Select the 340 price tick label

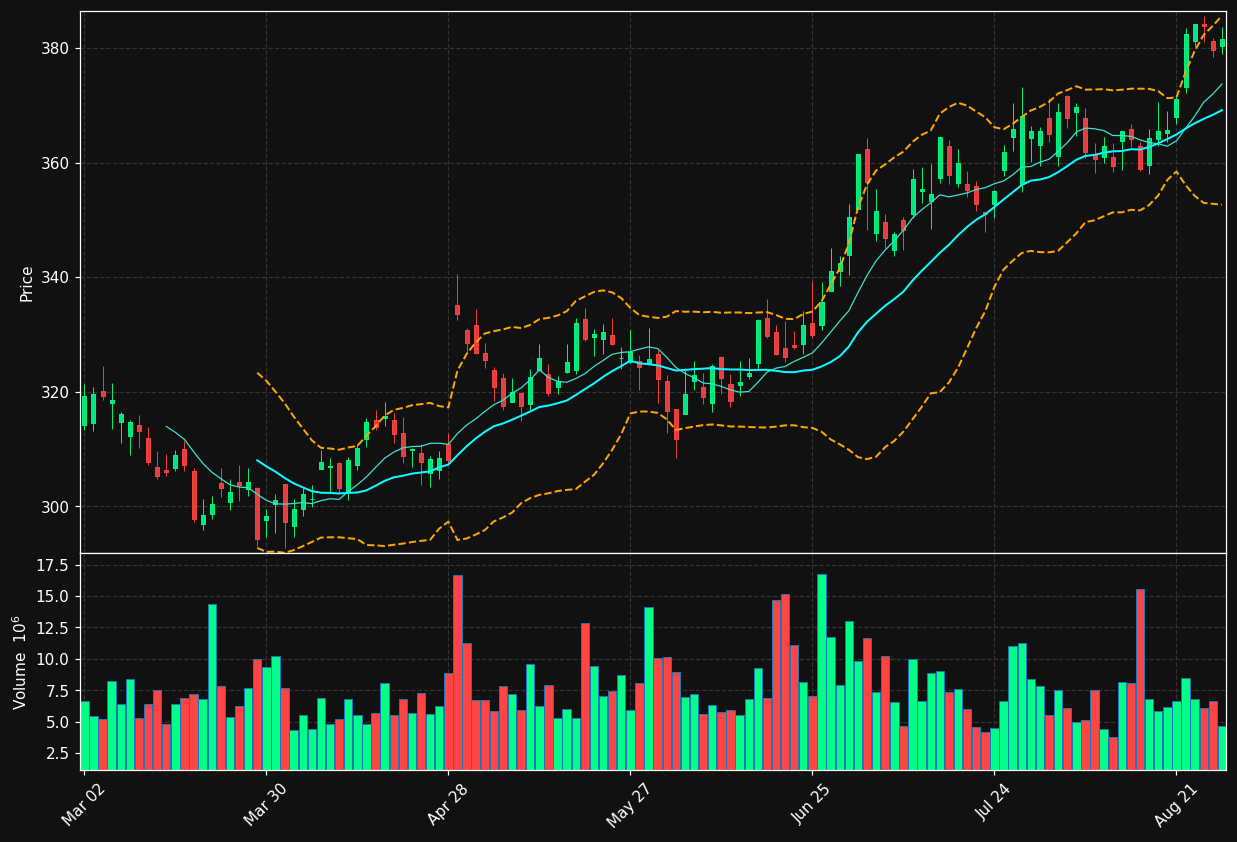point(55,278)
